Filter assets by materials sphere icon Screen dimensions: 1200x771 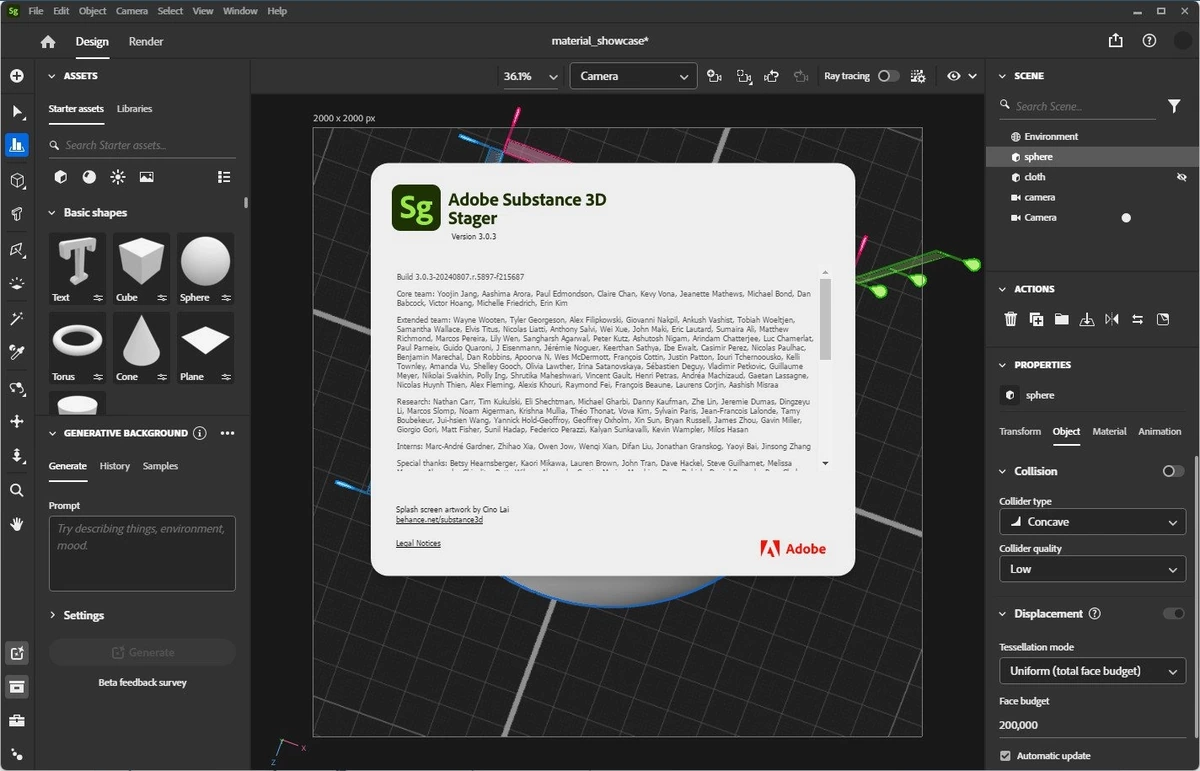89,177
